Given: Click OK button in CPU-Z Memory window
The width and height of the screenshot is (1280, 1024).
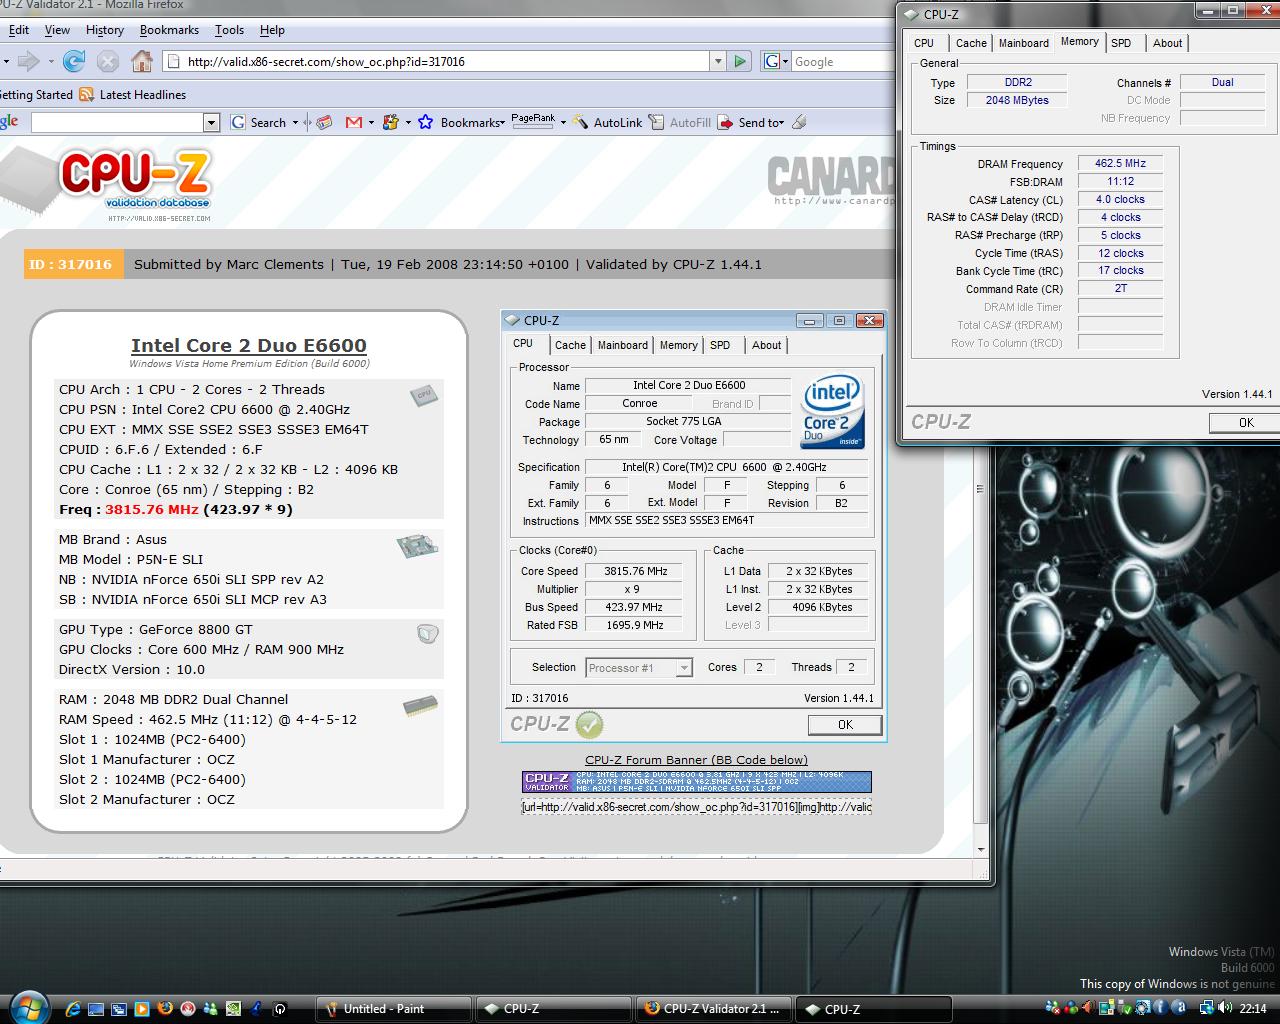Looking at the screenshot, I should coord(1245,422).
